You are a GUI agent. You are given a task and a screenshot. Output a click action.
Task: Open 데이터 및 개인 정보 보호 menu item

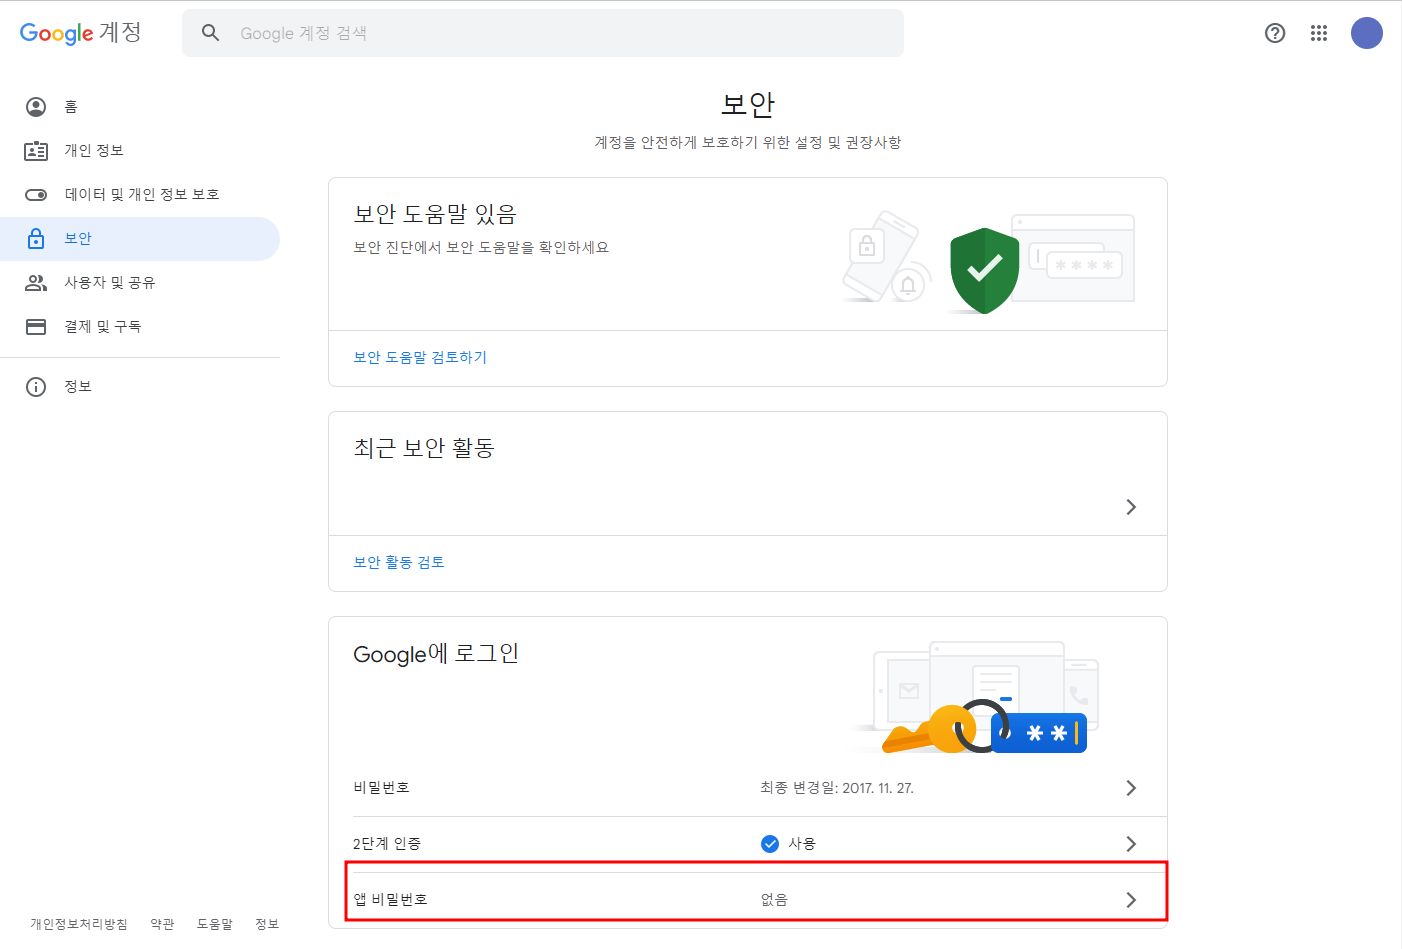140,195
